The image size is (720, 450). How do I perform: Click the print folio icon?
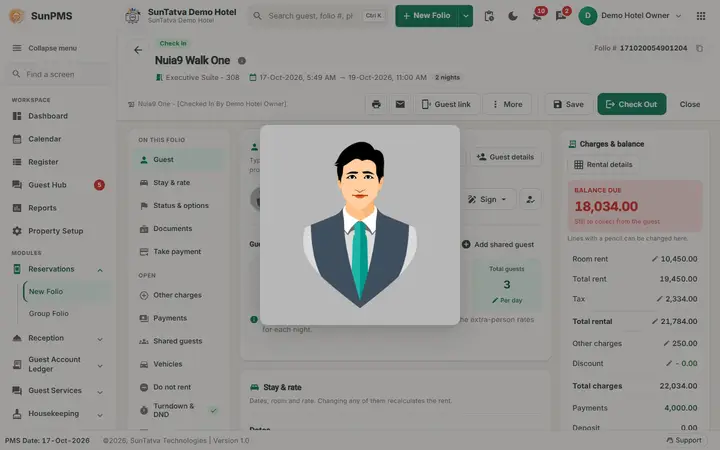(x=376, y=104)
